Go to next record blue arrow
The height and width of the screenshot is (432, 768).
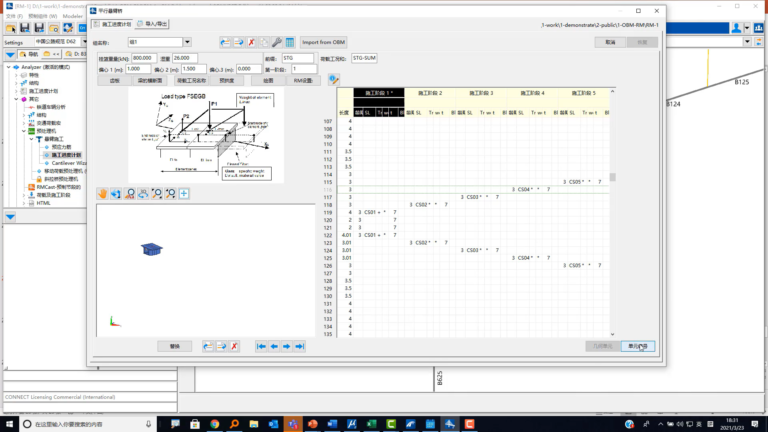pos(287,346)
